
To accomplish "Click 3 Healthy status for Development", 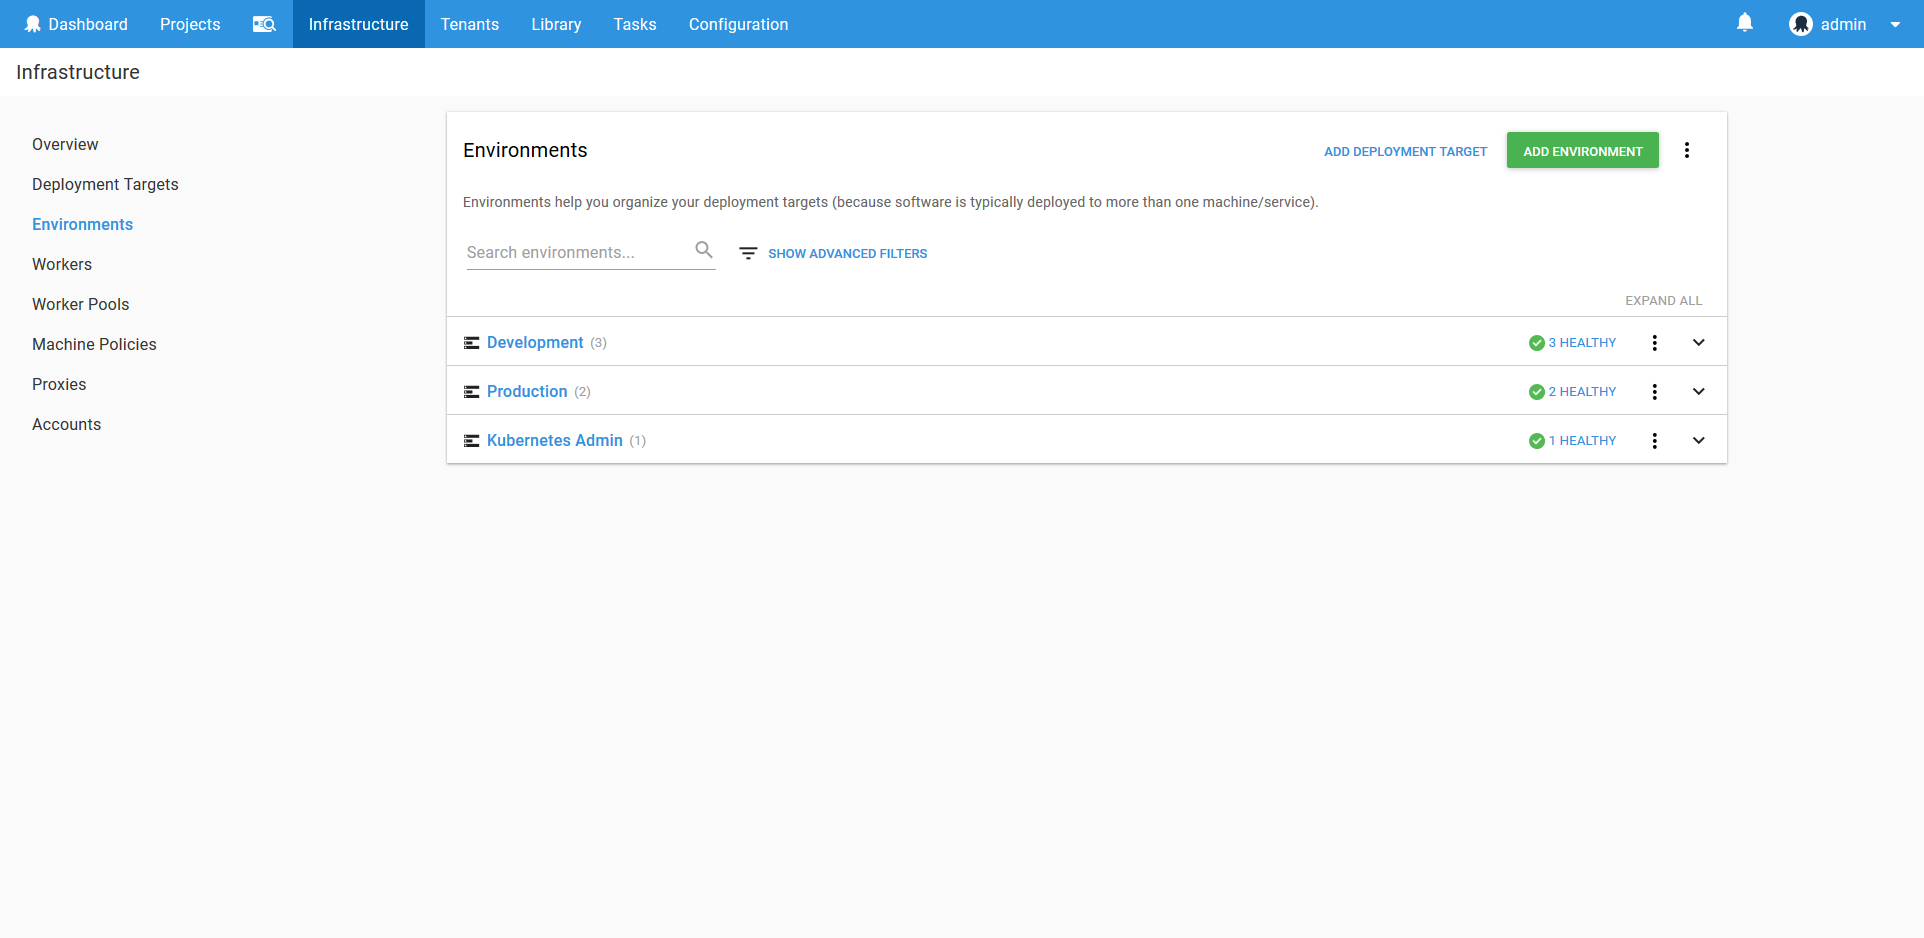I will click(x=1580, y=342).
